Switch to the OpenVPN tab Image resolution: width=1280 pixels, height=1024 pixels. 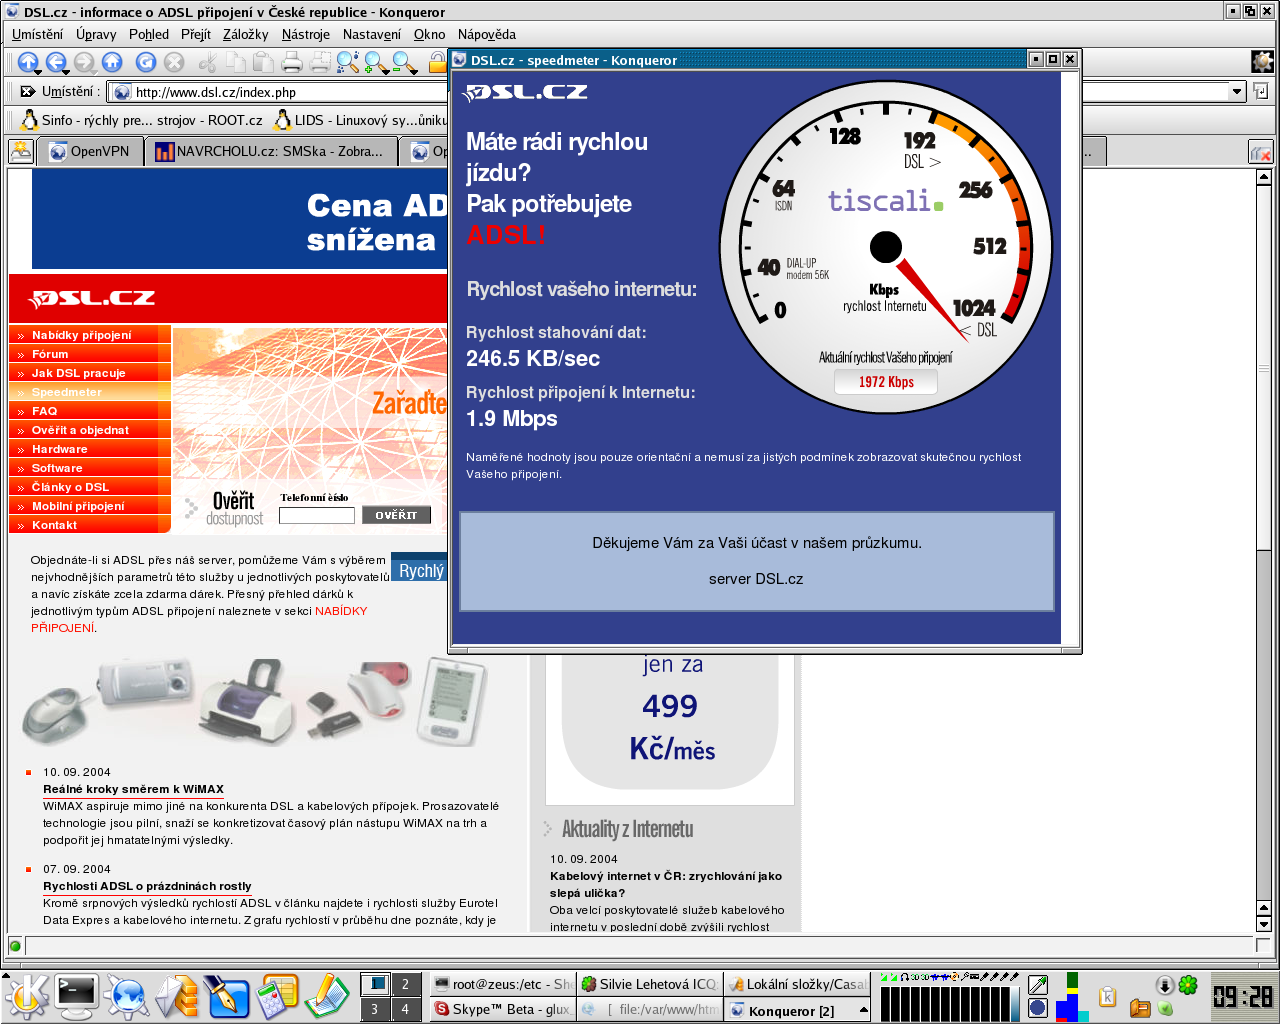tap(90, 152)
